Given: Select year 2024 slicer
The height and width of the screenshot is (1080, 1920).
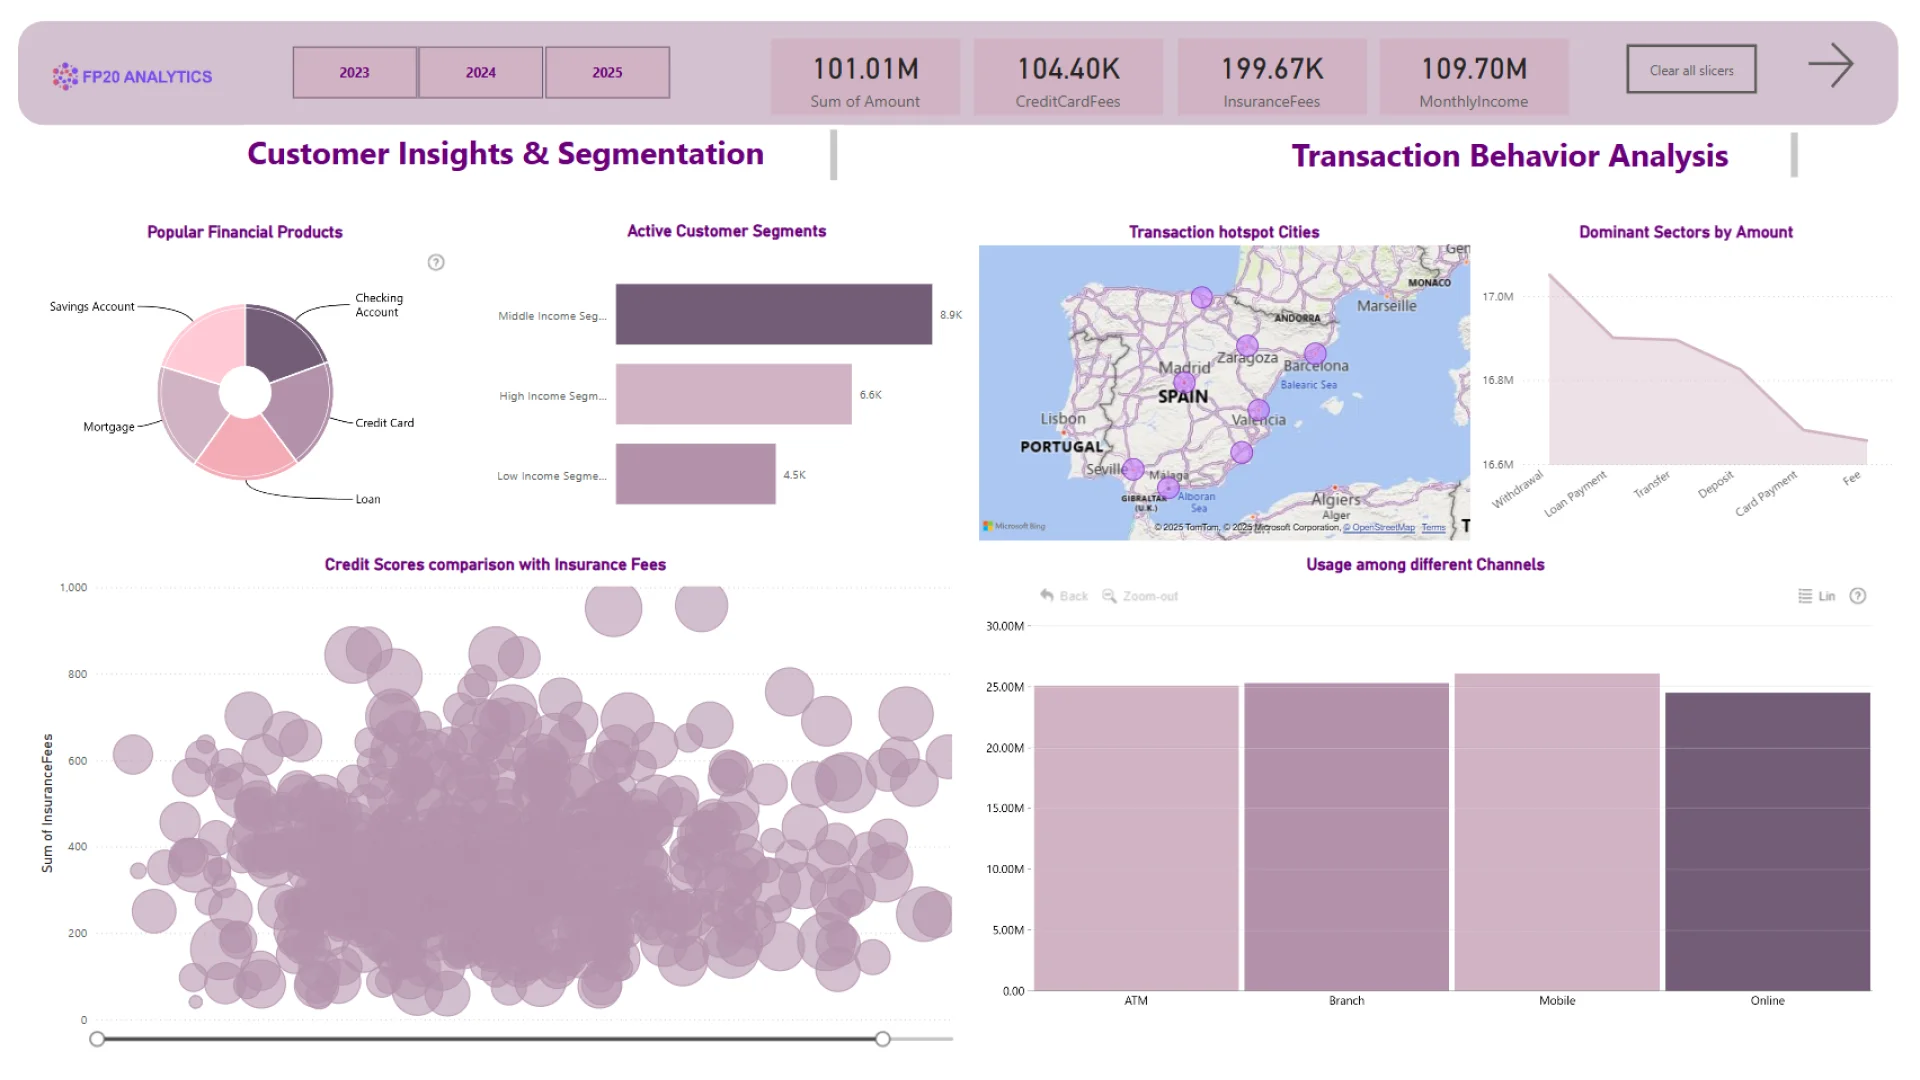Looking at the screenshot, I should (x=481, y=72).
